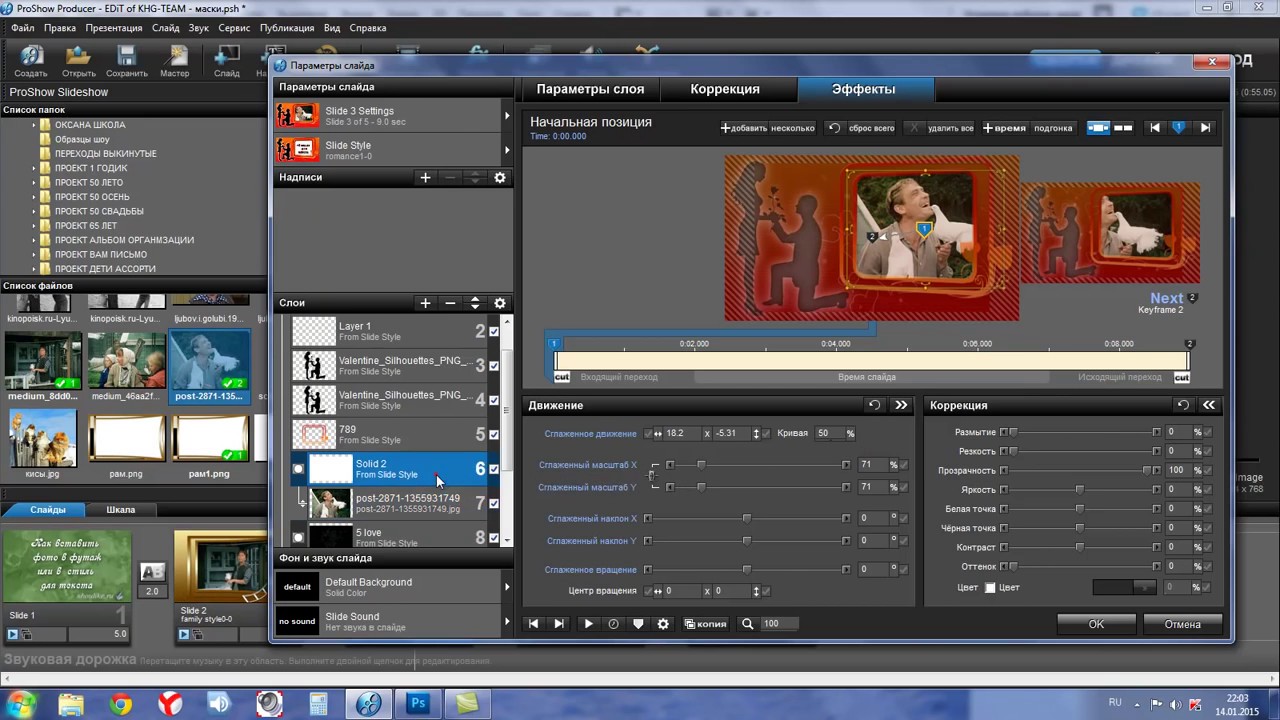
Task: Toggle checkbox of 5 love layer
Action: (x=494, y=538)
